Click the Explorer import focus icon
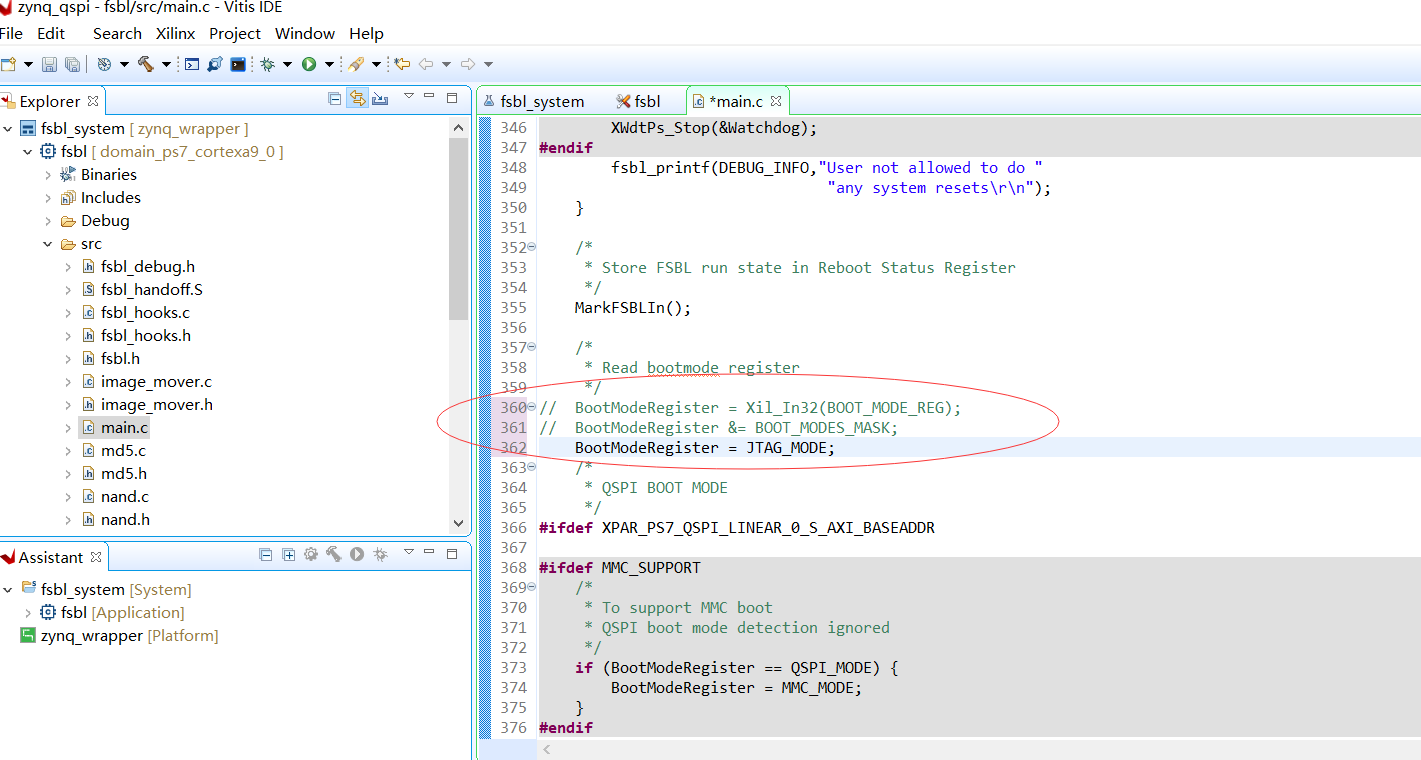The image size is (1421, 760). [x=380, y=98]
